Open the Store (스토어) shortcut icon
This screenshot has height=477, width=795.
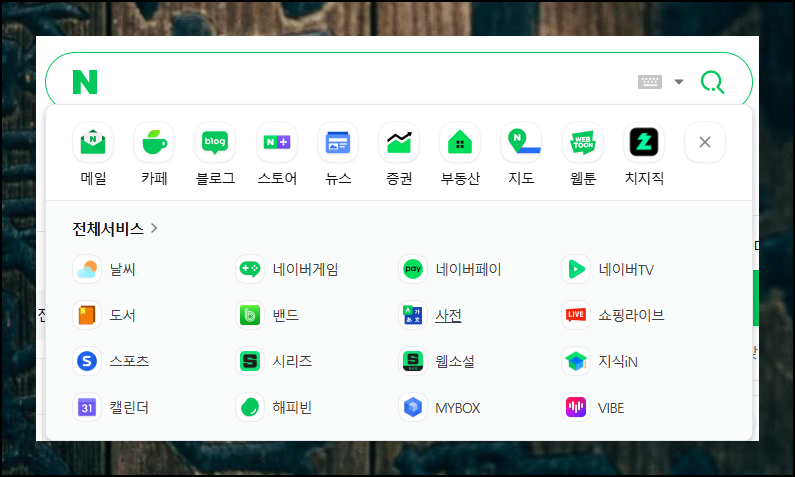click(x=277, y=142)
